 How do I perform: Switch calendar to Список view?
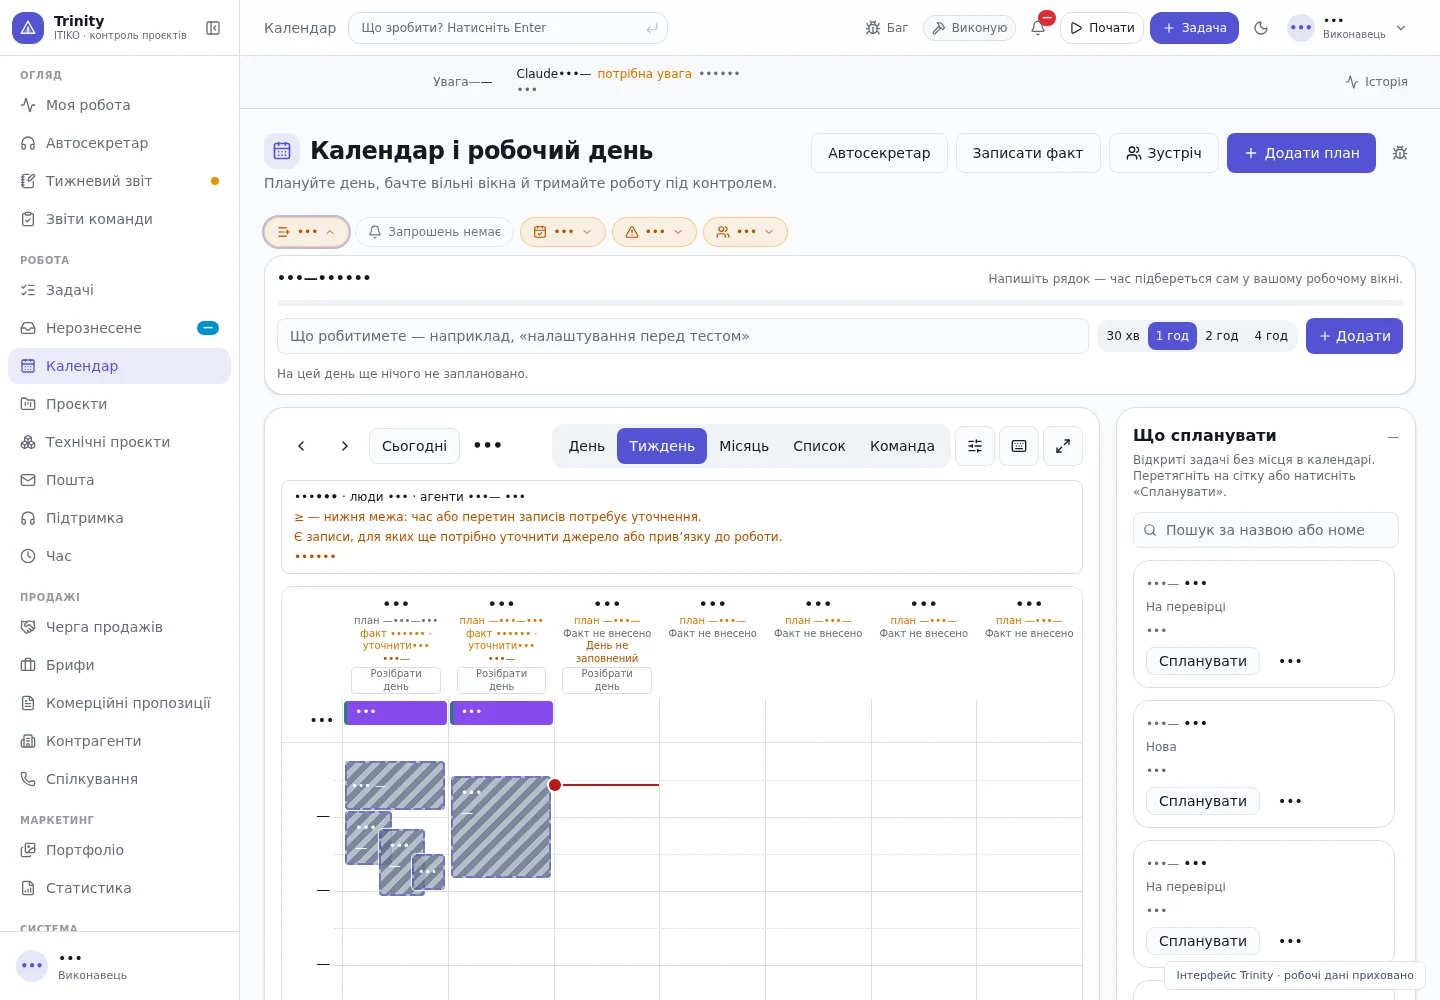(x=819, y=446)
